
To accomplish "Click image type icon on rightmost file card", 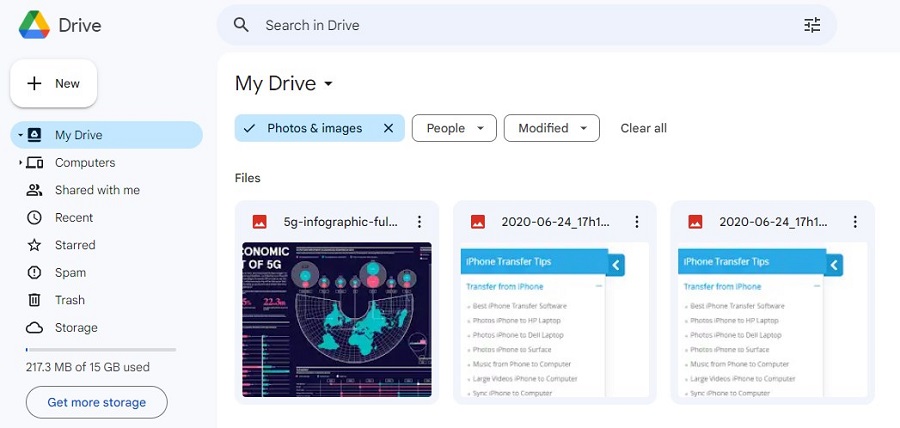I will (695, 221).
